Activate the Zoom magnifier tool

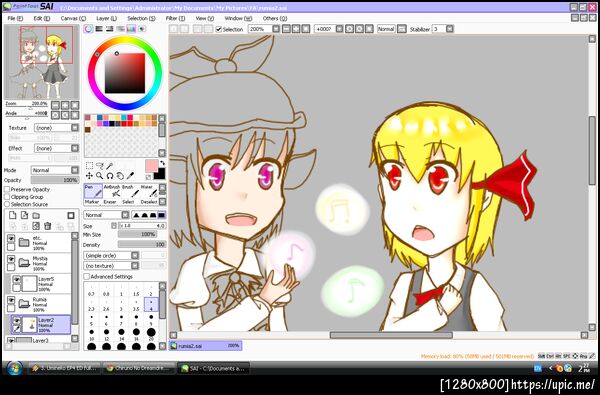[99, 176]
